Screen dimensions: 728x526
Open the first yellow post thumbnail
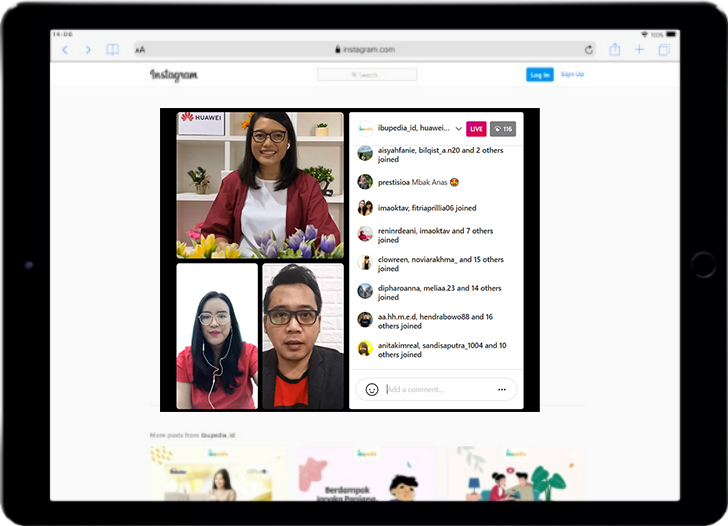click(217, 473)
